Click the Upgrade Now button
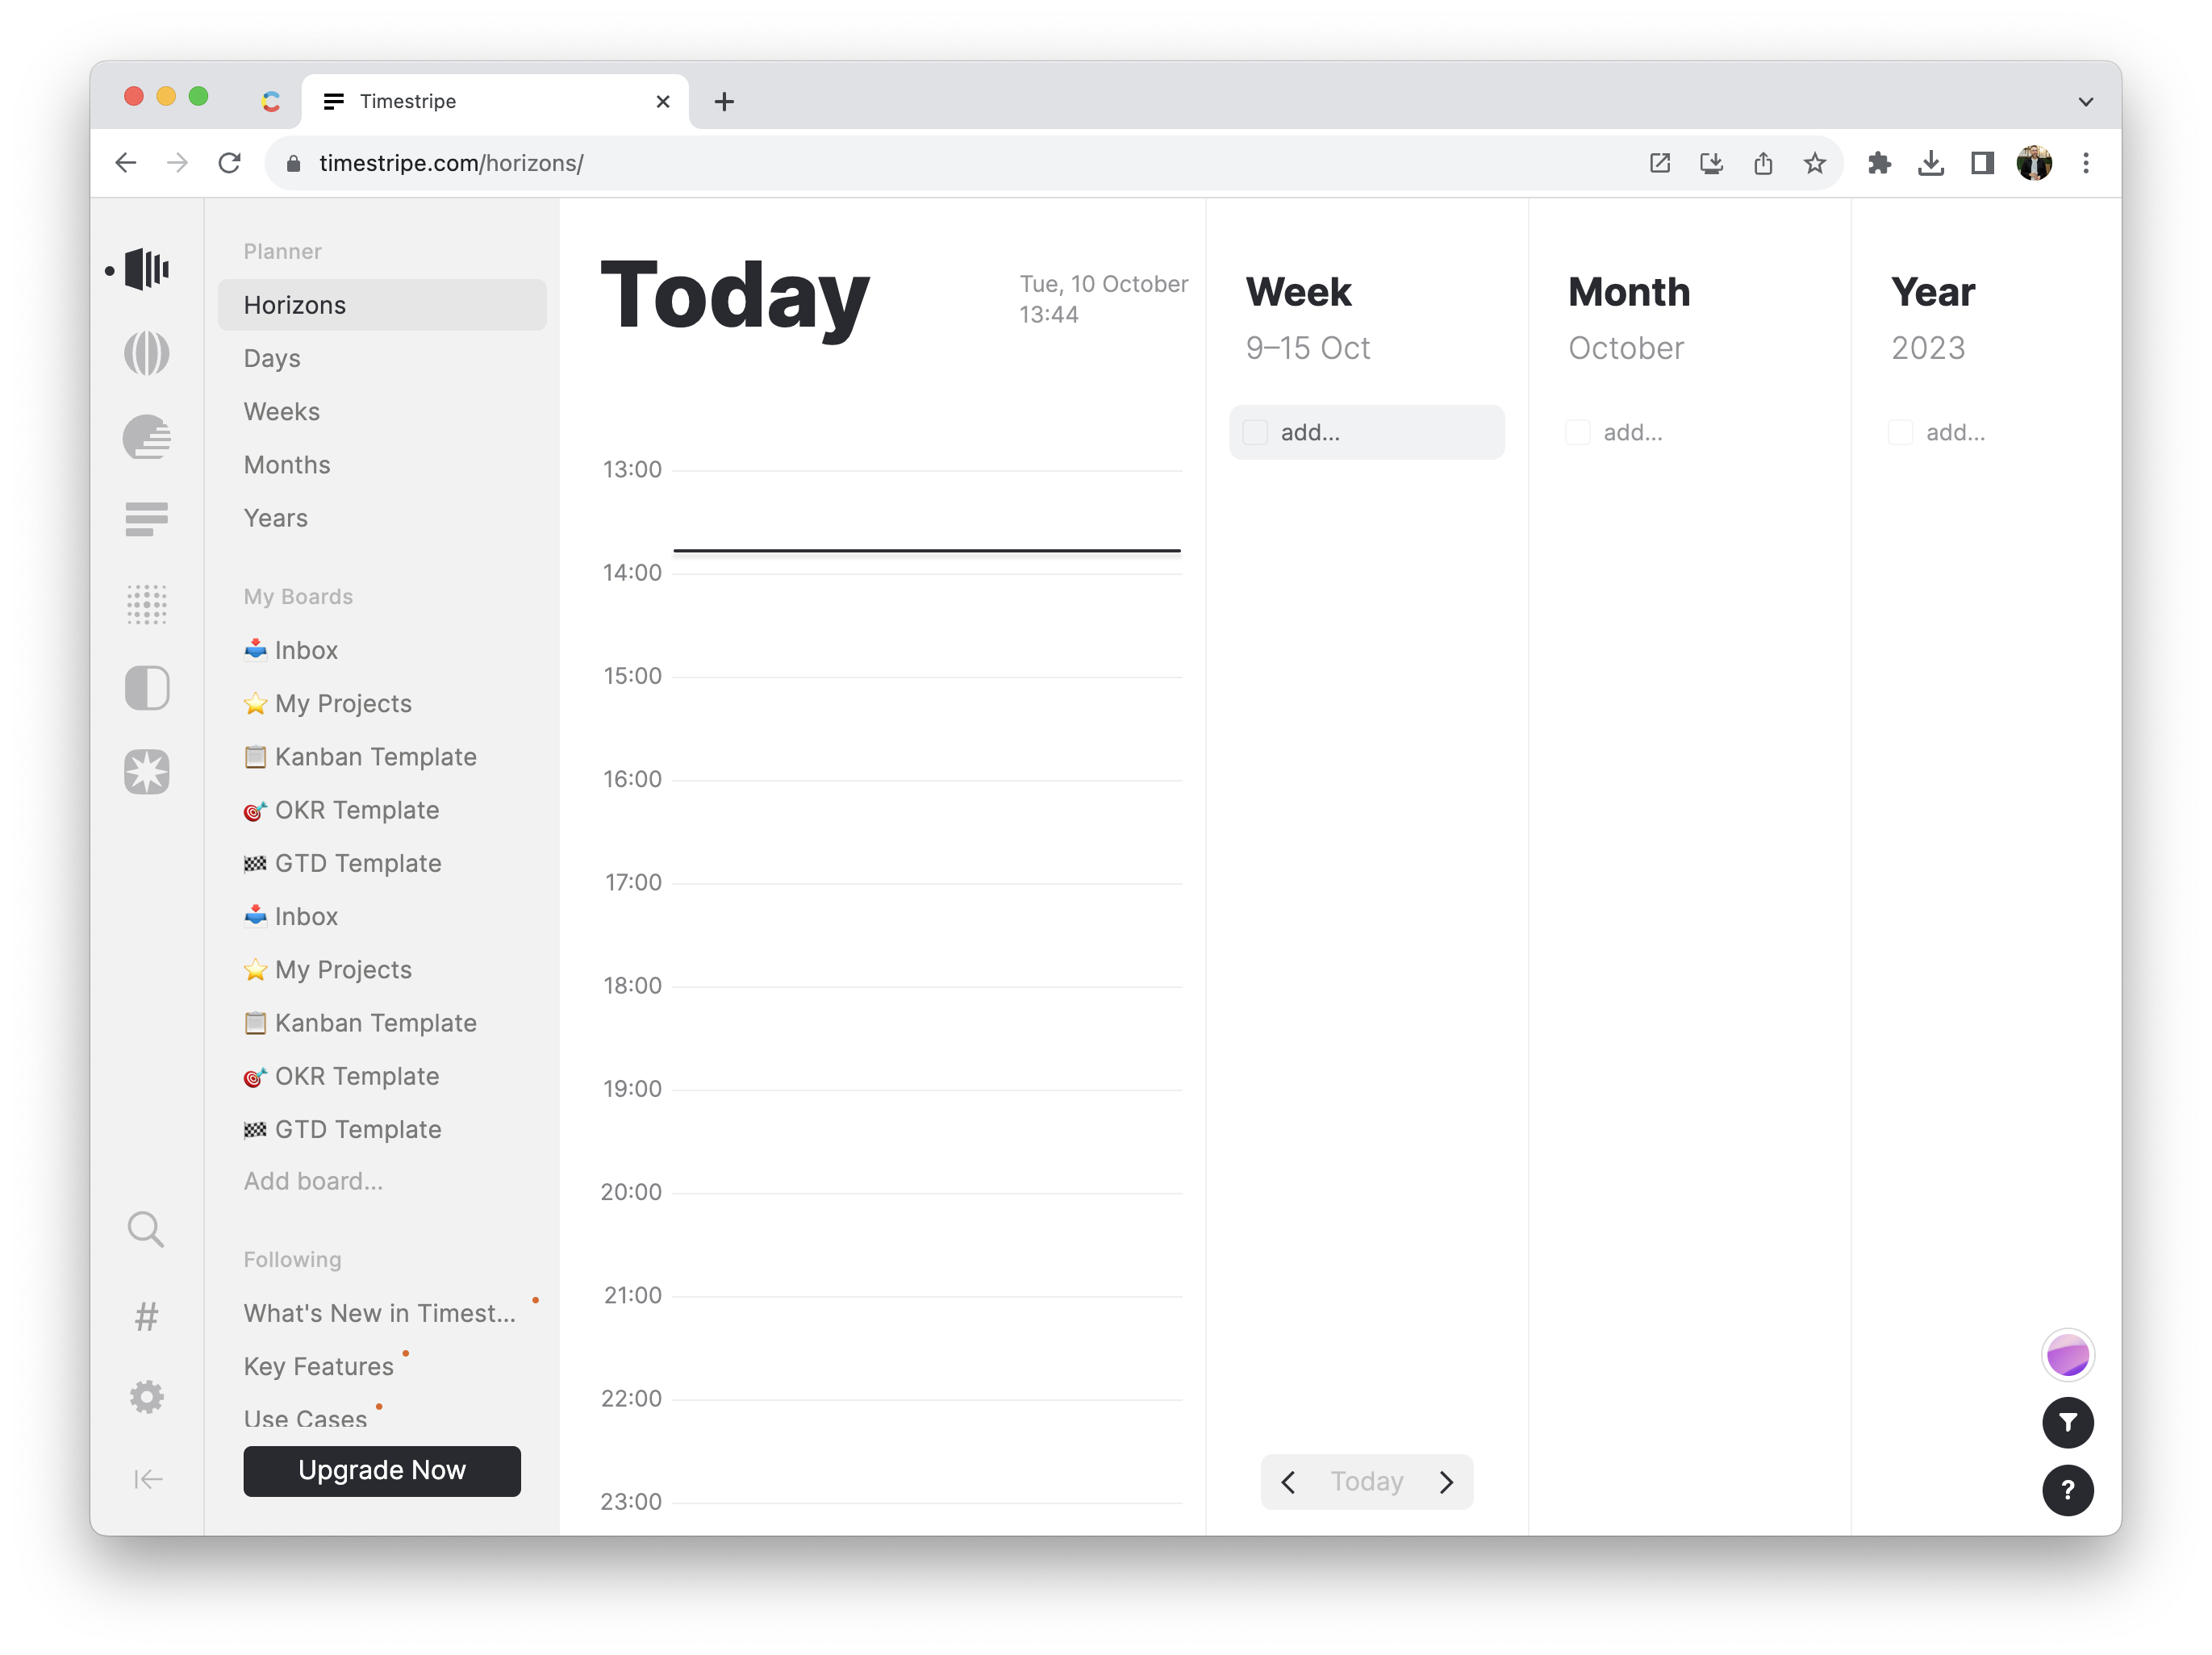2212x1655 pixels. coord(381,1469)
